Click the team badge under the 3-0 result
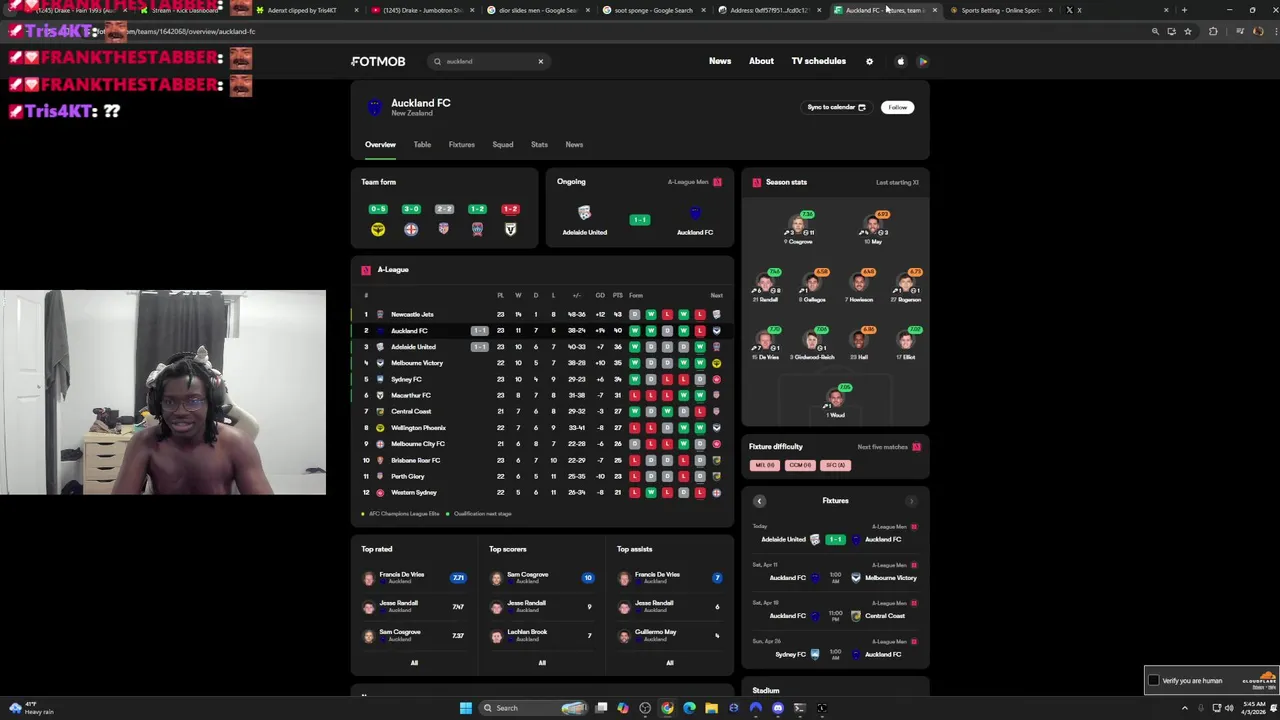Viewport: 1280px width, 720px height. [x=411, y=229]
